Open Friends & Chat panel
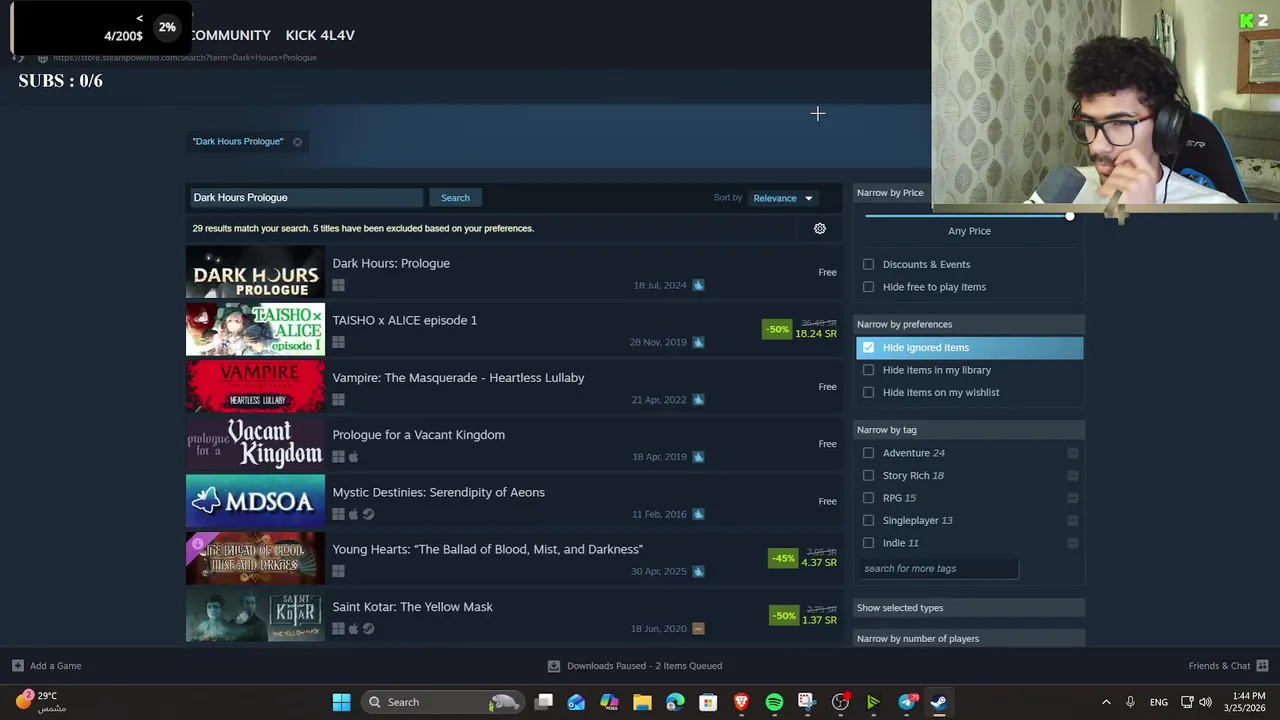Image resolution: width=1280 pixels, height=720 pixels. click(1219, 666)
